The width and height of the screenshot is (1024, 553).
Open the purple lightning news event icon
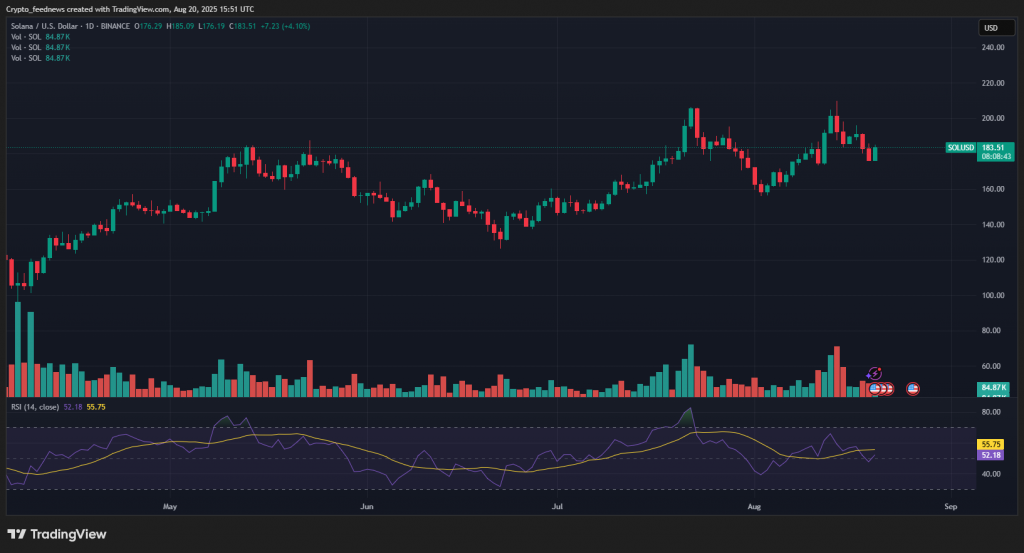[874, 374]
